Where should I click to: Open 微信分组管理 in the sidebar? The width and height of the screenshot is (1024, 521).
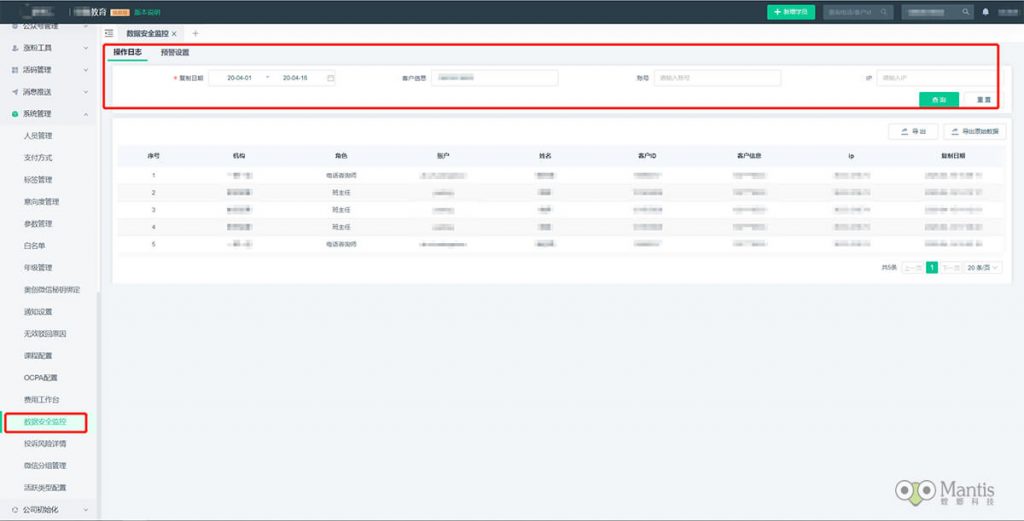click(x=45, y=466)
